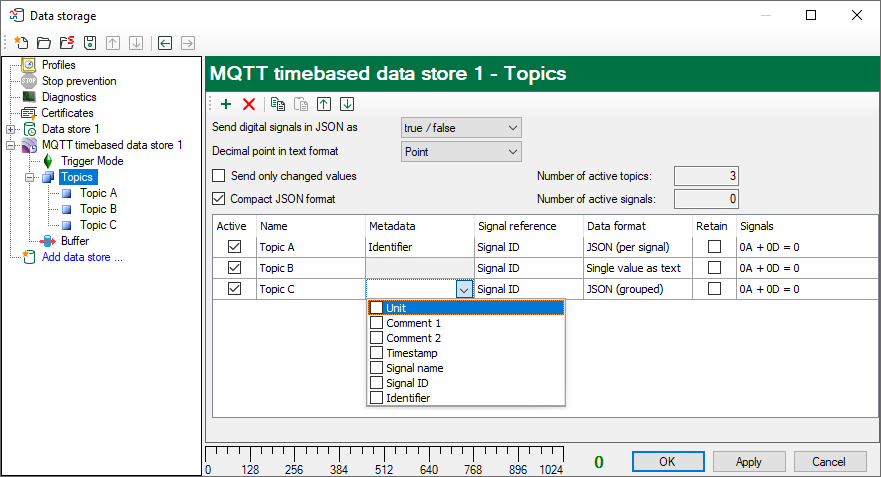Open Topic A Data format cell
The height and width of the screenshot is (477, 881).
tap(638, 247)
